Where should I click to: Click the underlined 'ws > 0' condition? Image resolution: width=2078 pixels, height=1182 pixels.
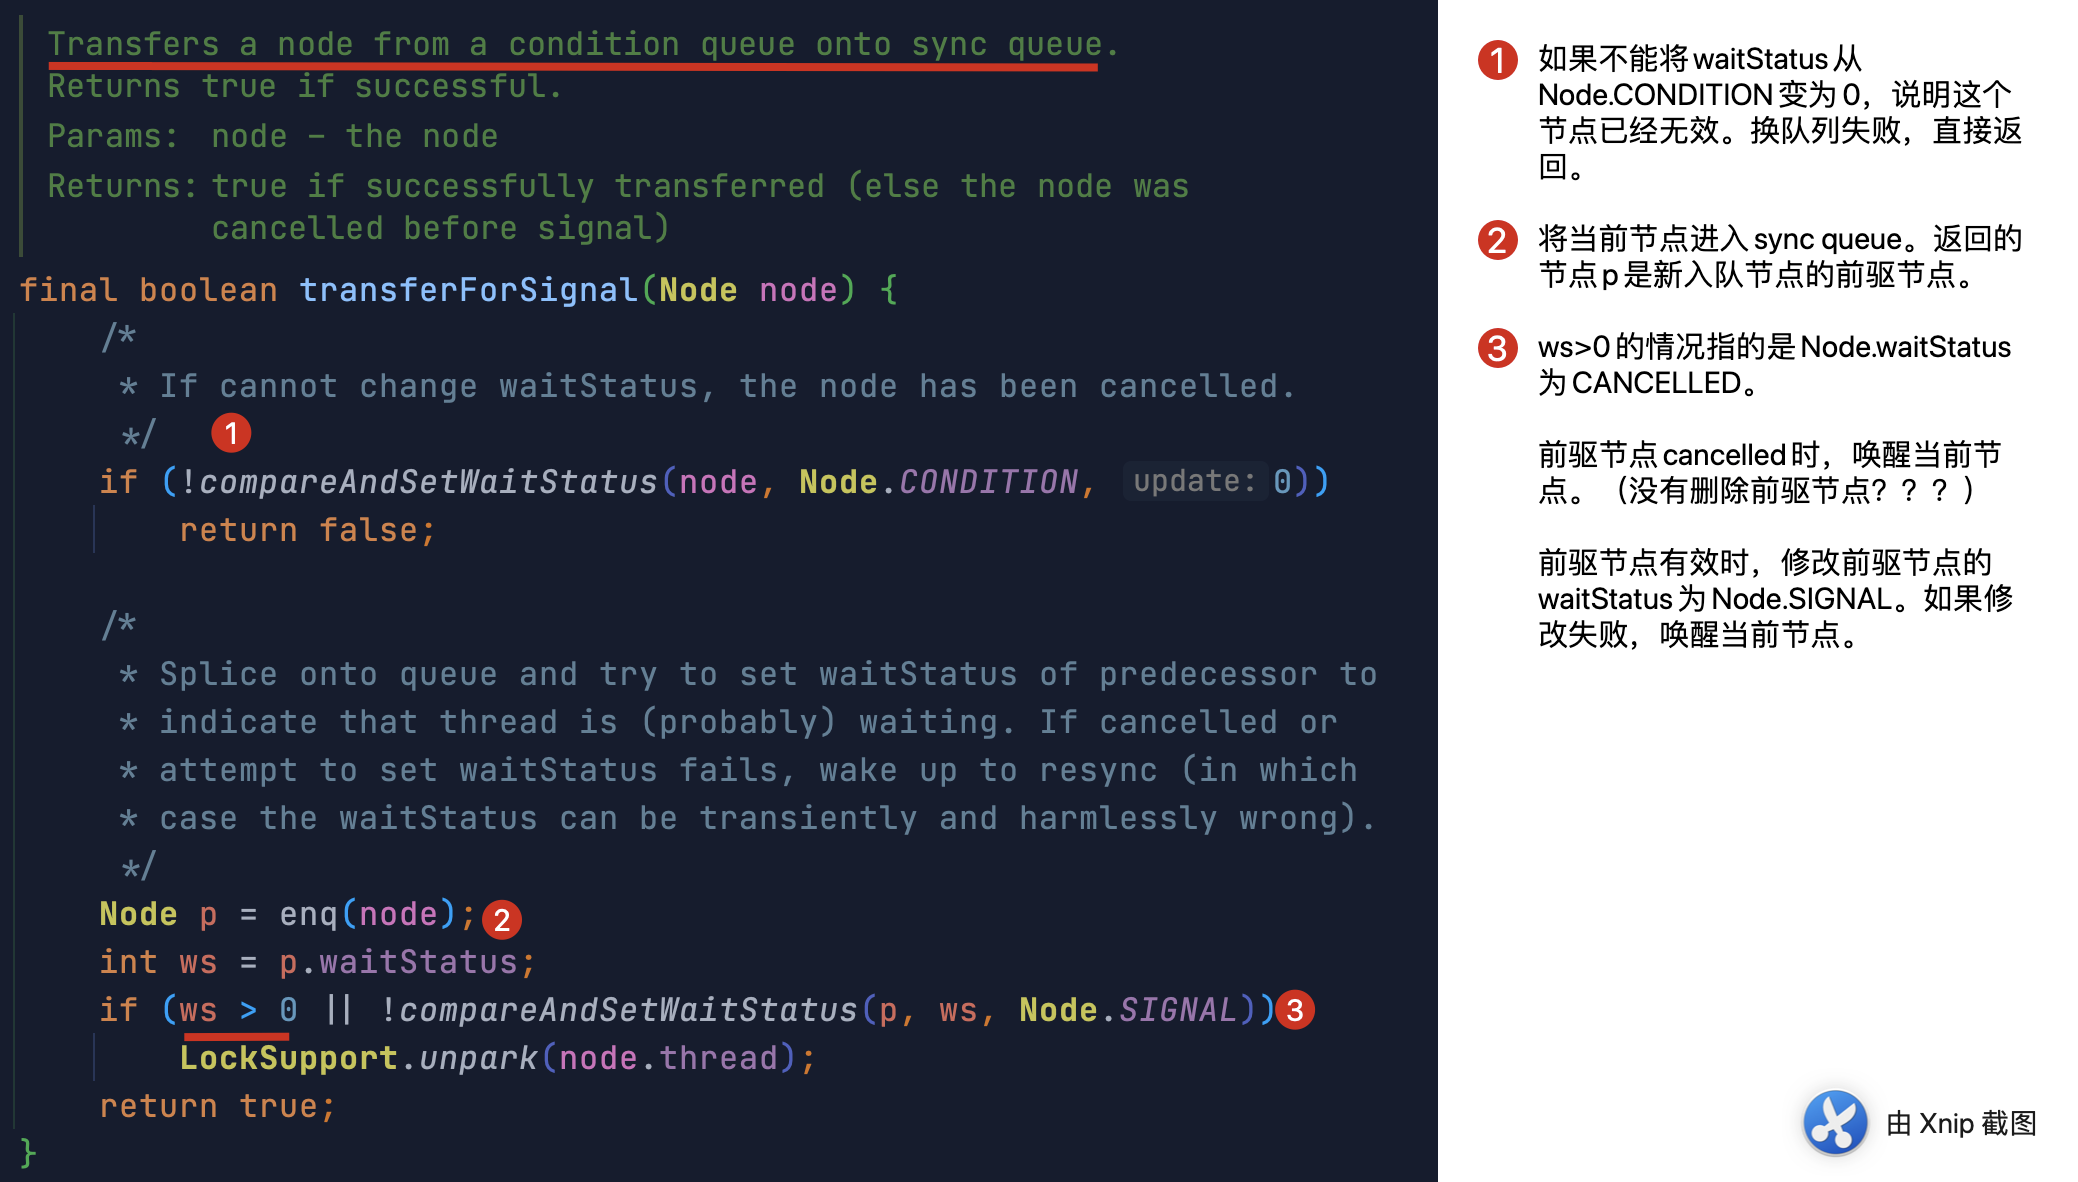238,1010
